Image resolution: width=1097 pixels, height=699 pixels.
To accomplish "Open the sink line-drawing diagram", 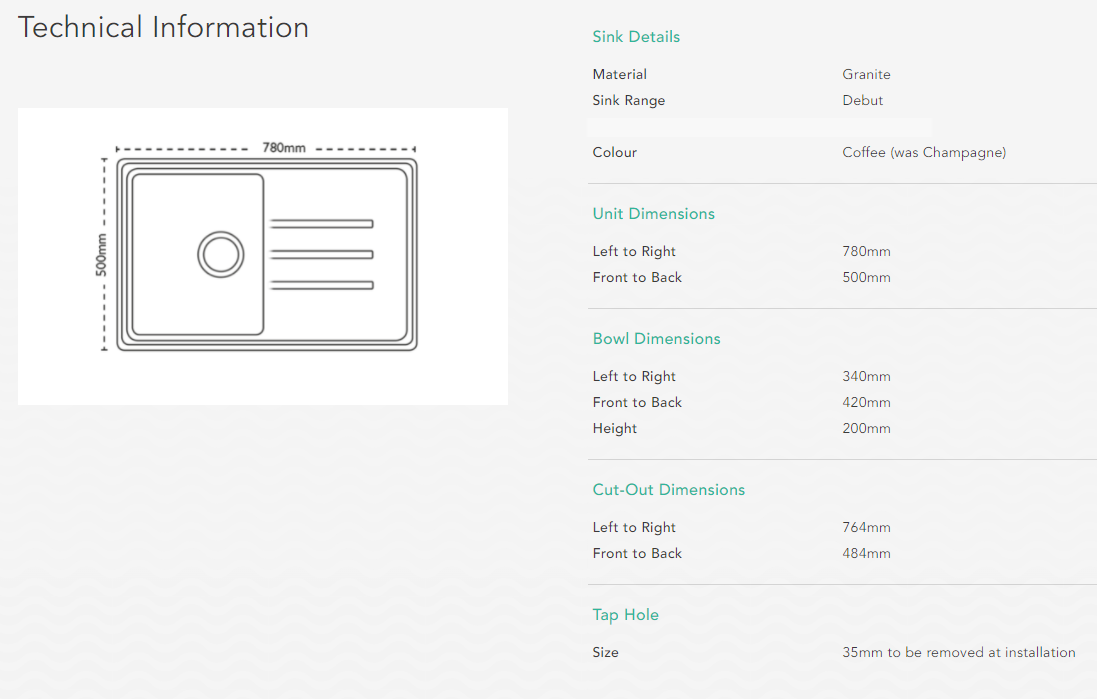I will pyautogui.click(x=263, y=256).
